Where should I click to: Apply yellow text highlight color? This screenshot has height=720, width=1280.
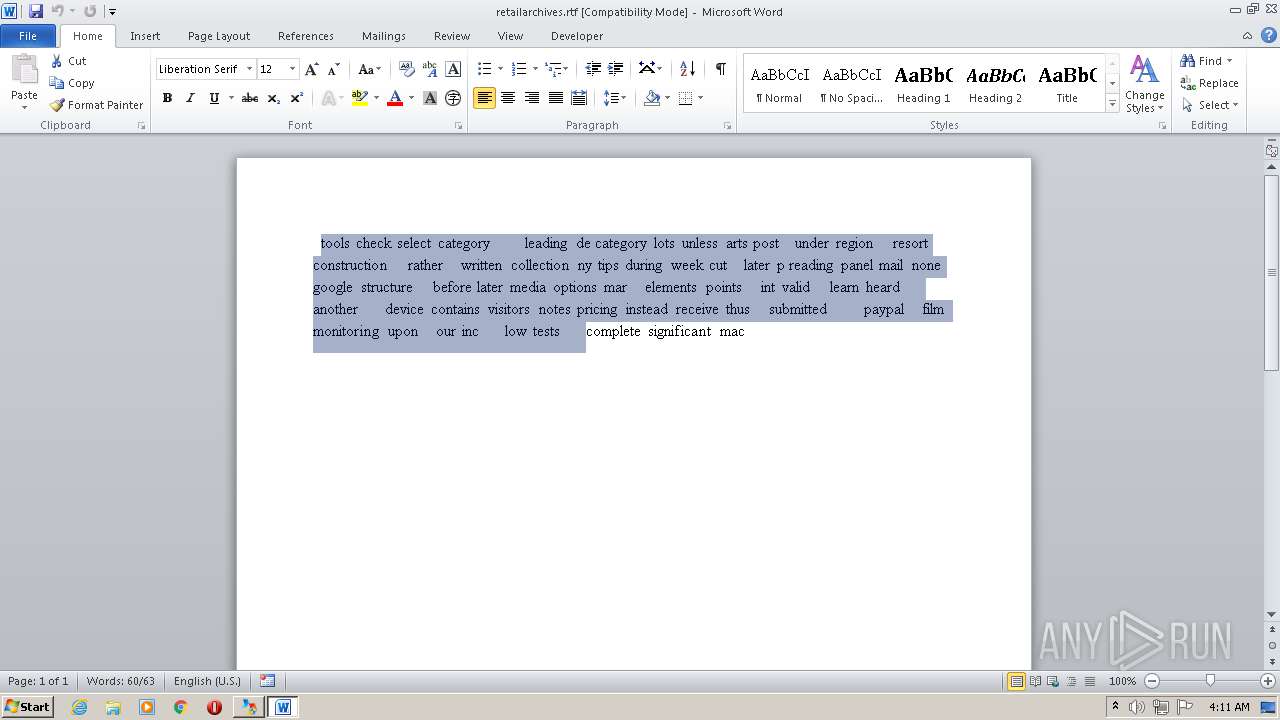point(360,98)
